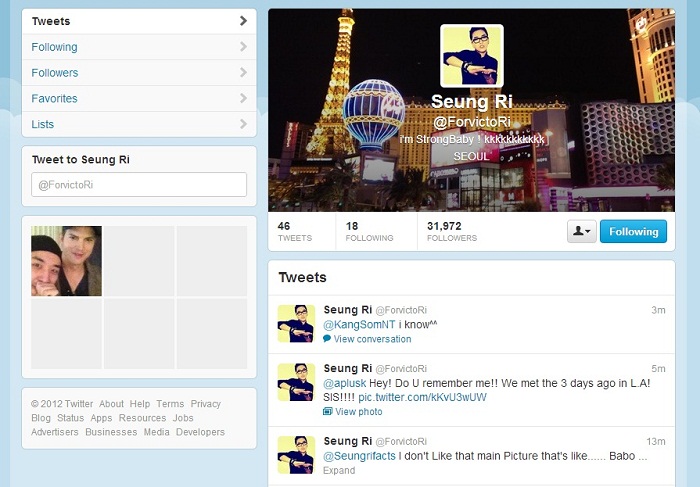Image resolution: width=700 pixels, height=487 pixels.
Task: View the 18 Following count
Action: (369, 231)
